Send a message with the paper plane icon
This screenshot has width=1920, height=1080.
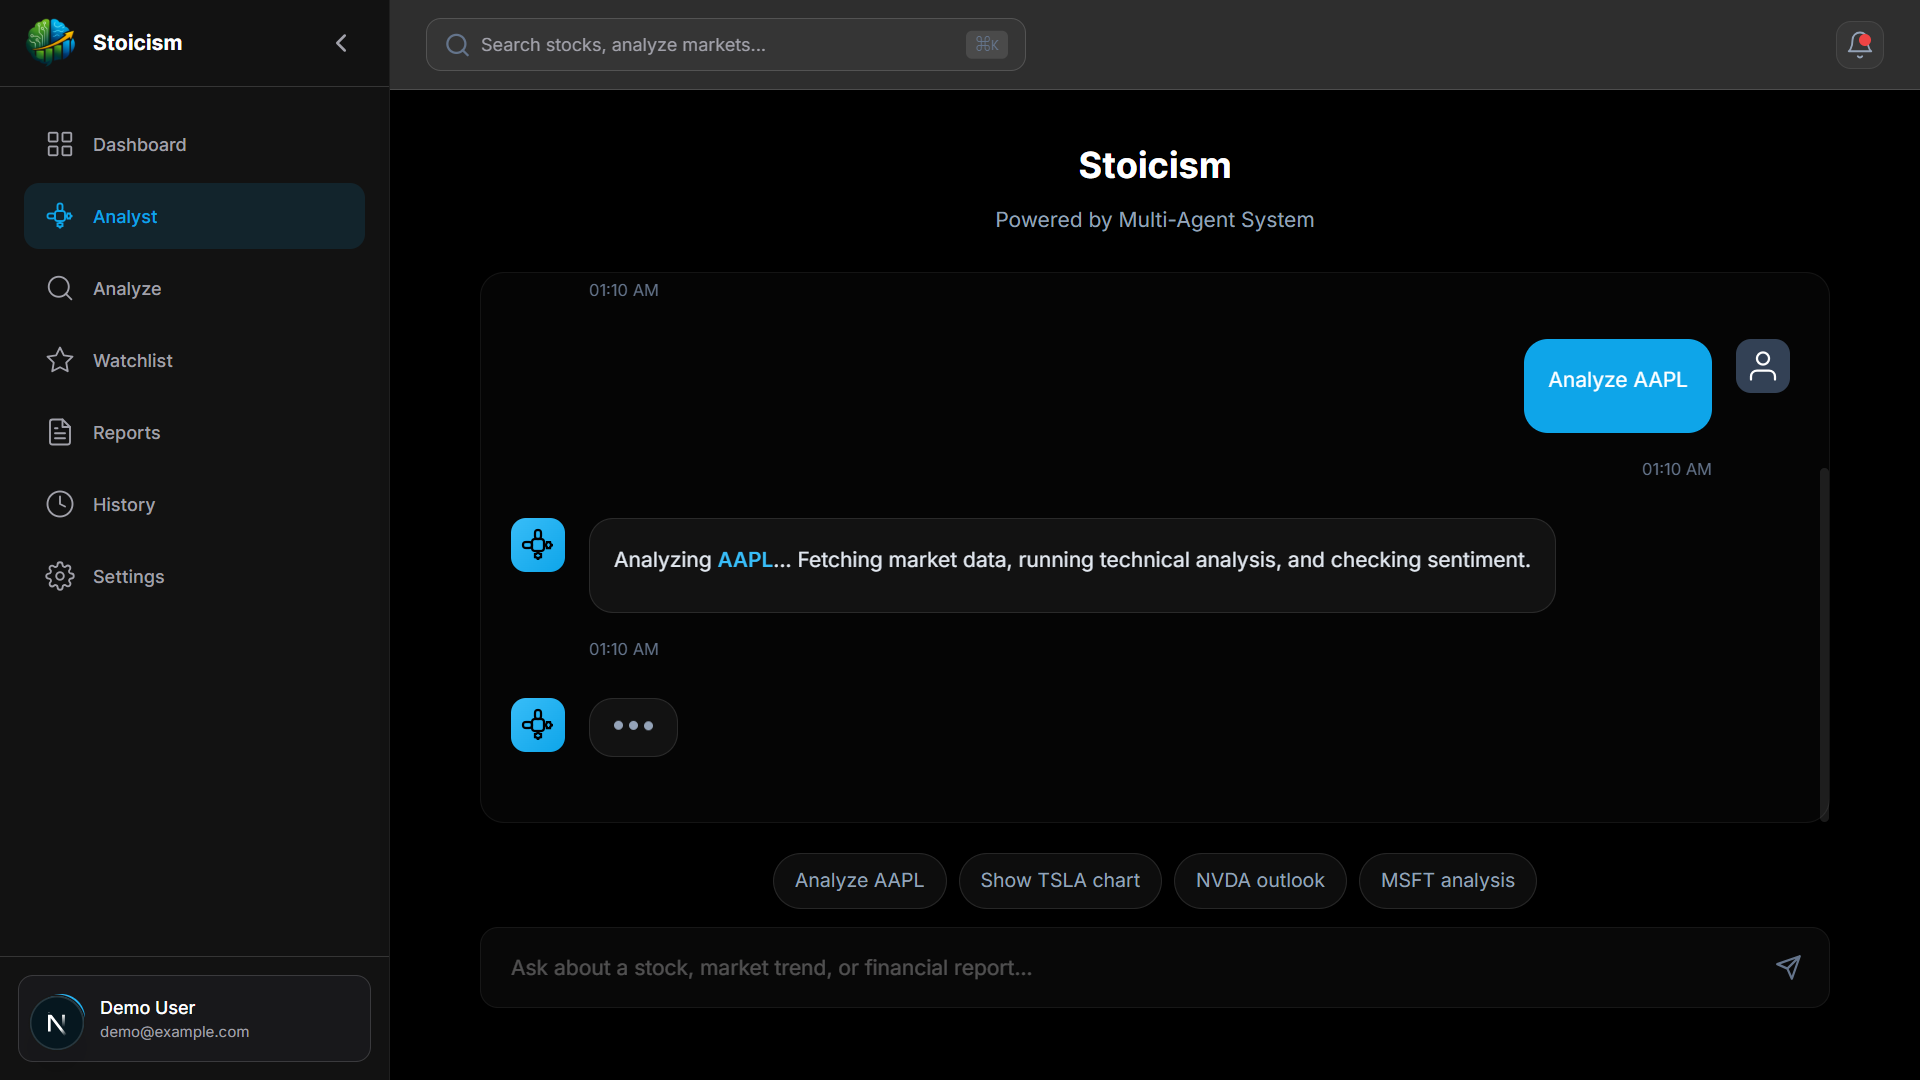tap(1789, 967)
